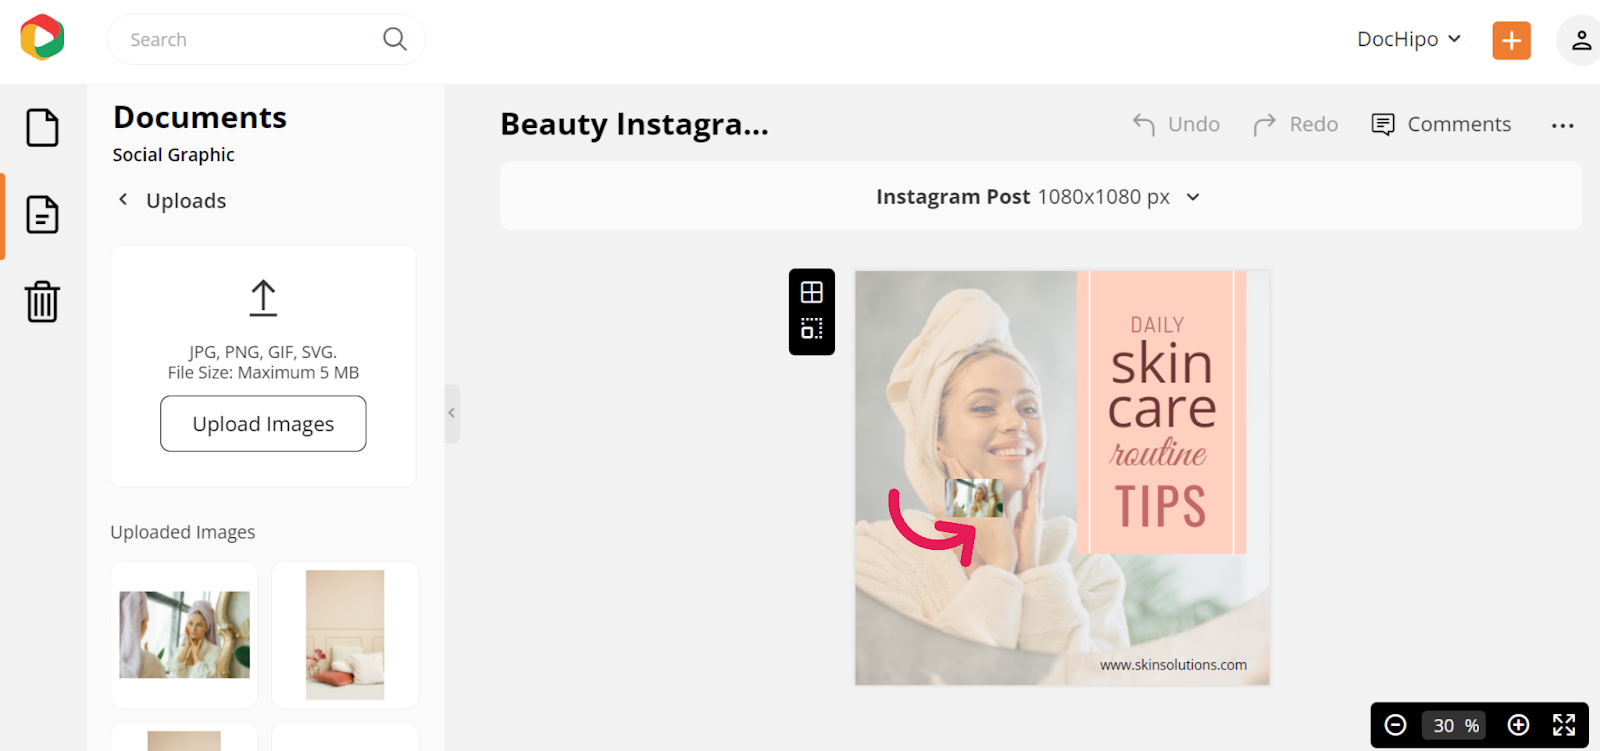The height and width of the screenshot is (751, 1600).
Task: Click the selection frame icon beside canvas
Action: point(812,328)
